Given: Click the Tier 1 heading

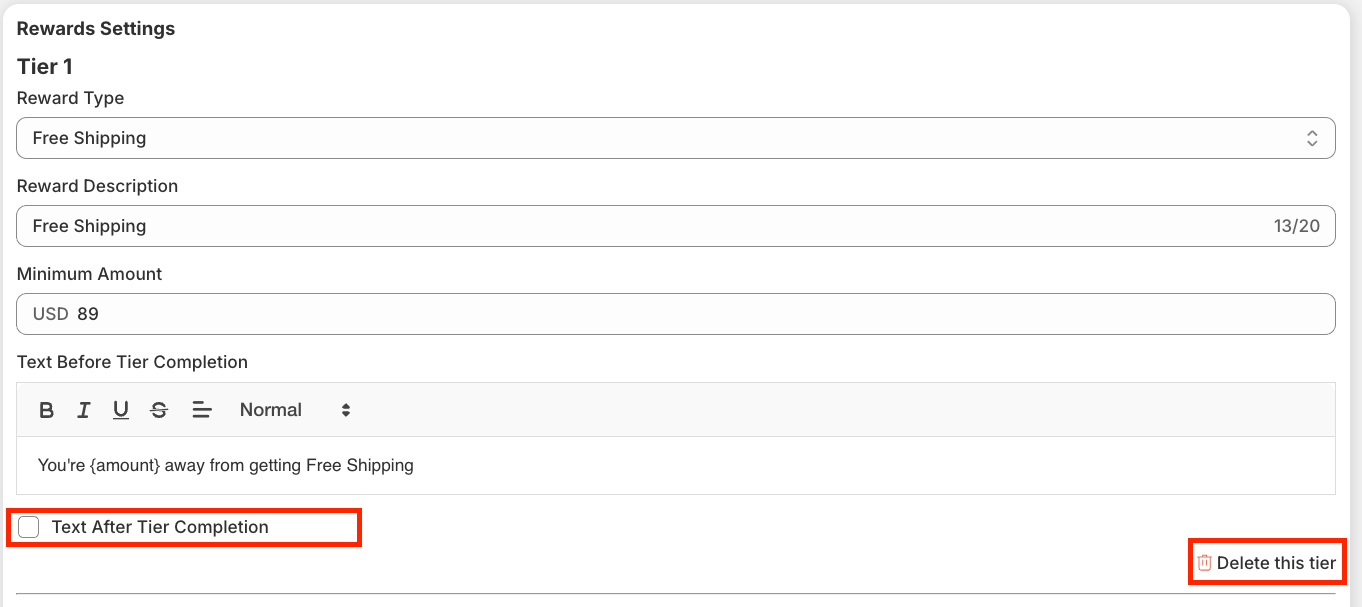Looking at the screenshot, I should (x=45, y=67).
